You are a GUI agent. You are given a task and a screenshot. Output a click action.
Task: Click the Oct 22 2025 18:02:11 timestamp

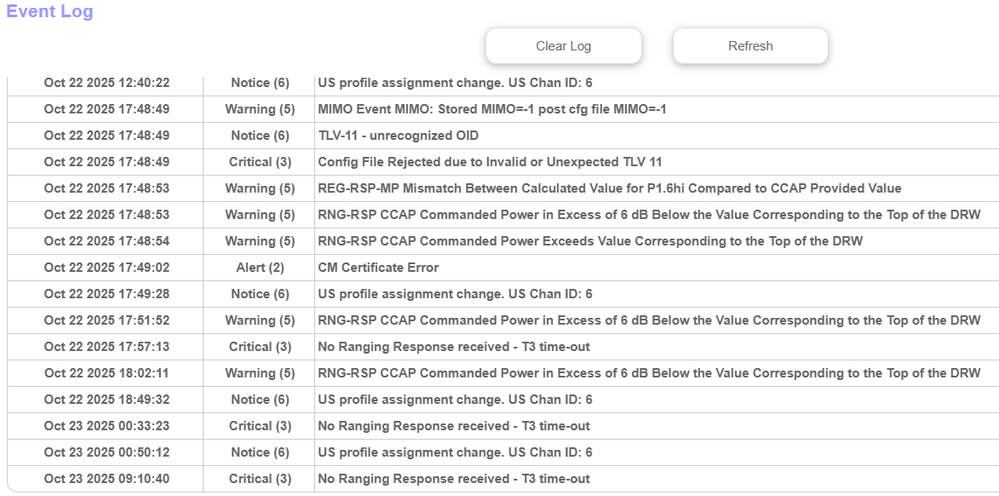[107, 373]
